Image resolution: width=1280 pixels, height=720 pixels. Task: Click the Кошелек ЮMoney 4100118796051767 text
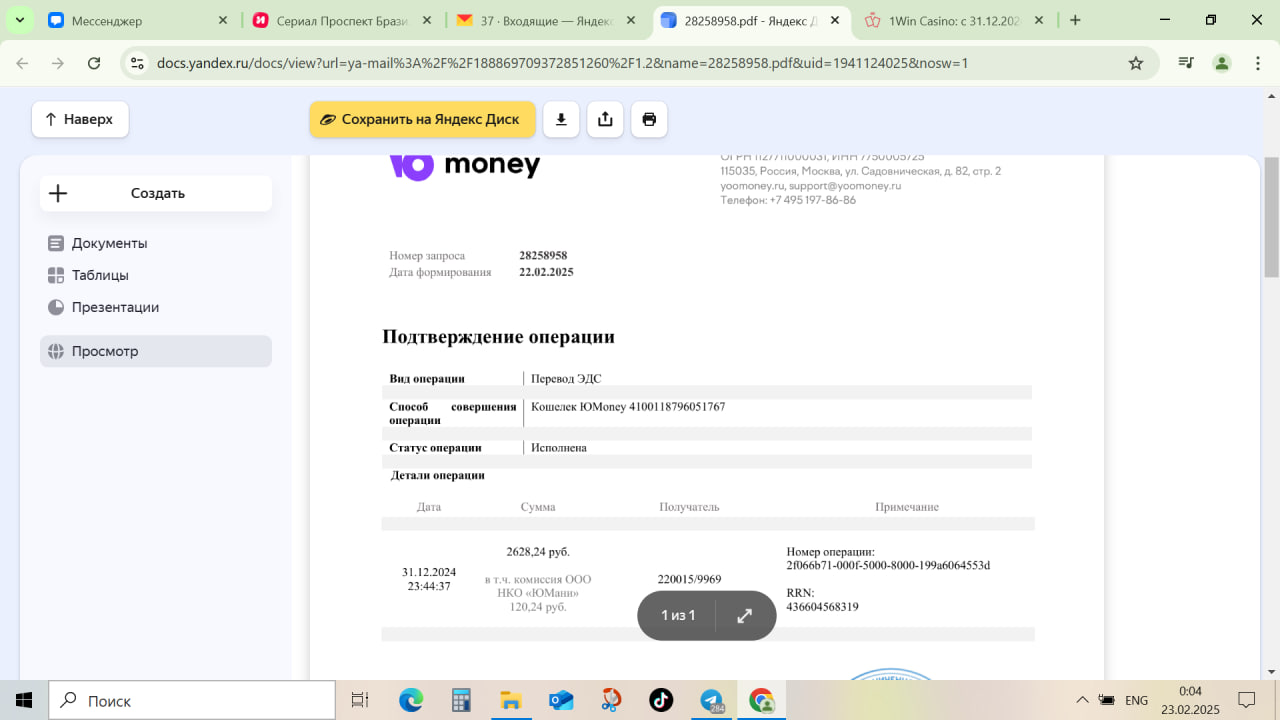[x=628, y=407]
